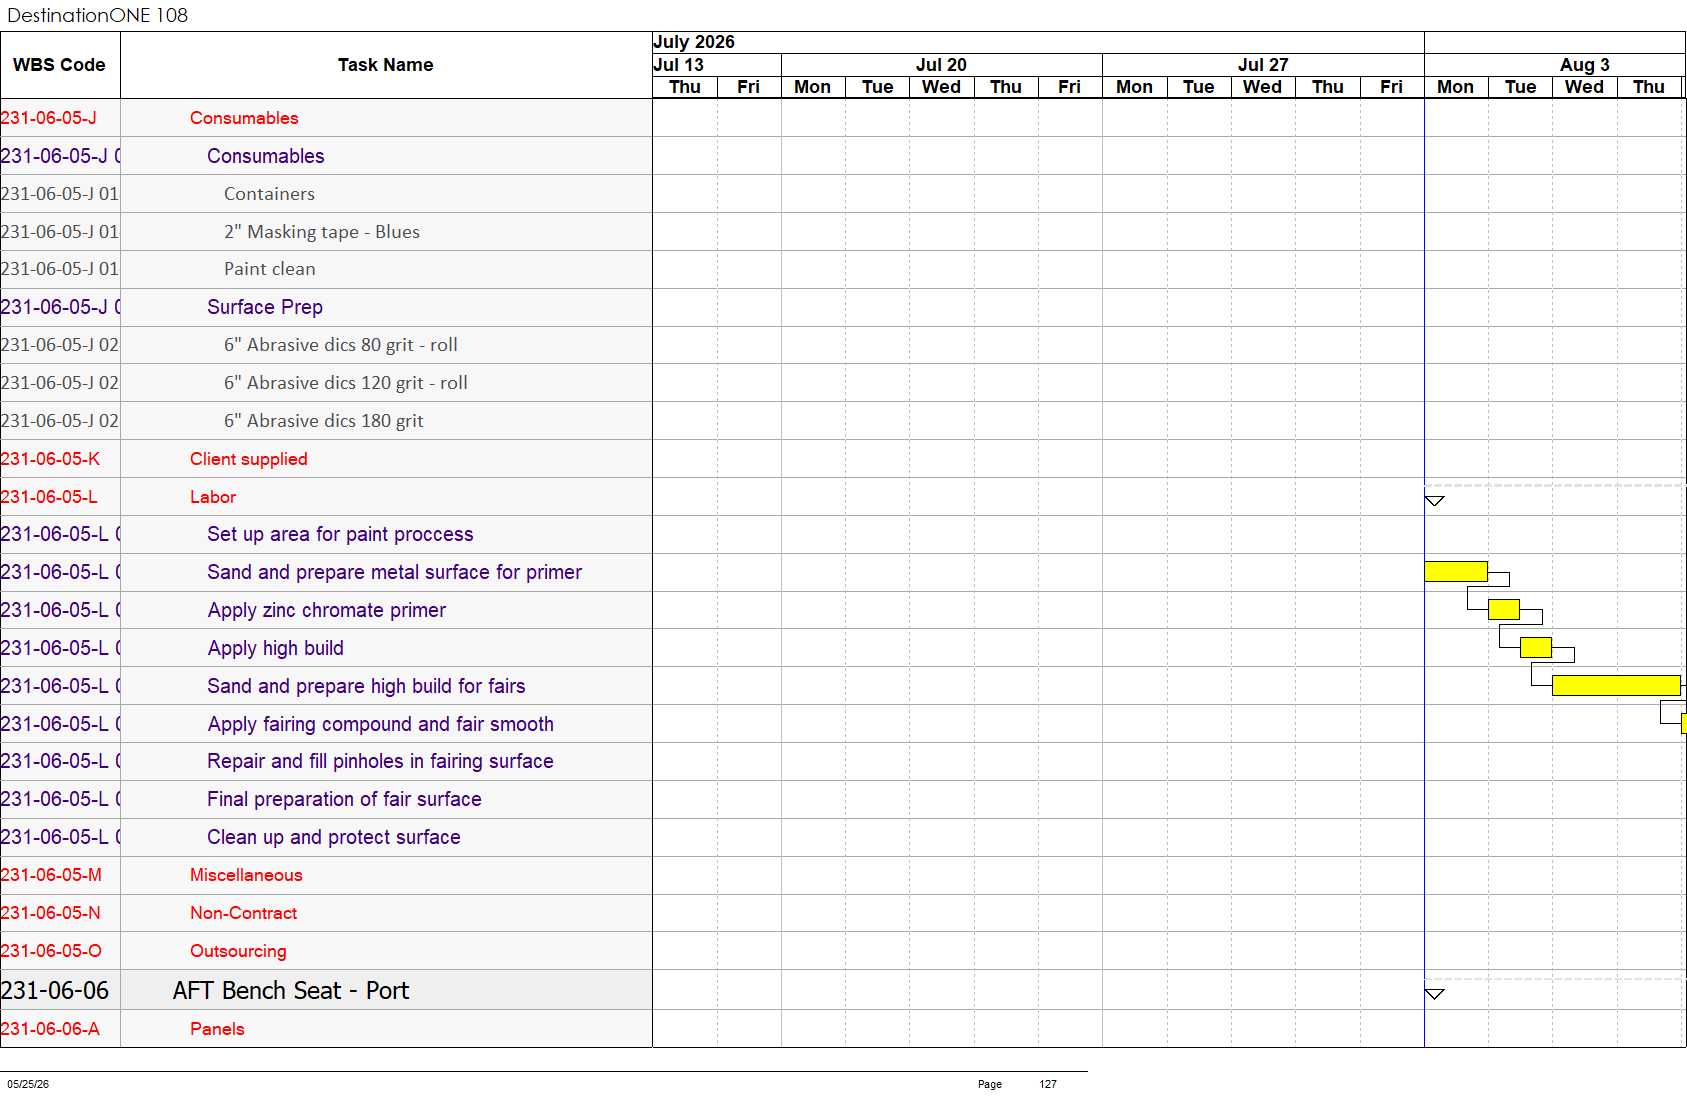
Task: Select the yellow bar for Sand and prepare high build
Action: click(x=1616, y=685)
